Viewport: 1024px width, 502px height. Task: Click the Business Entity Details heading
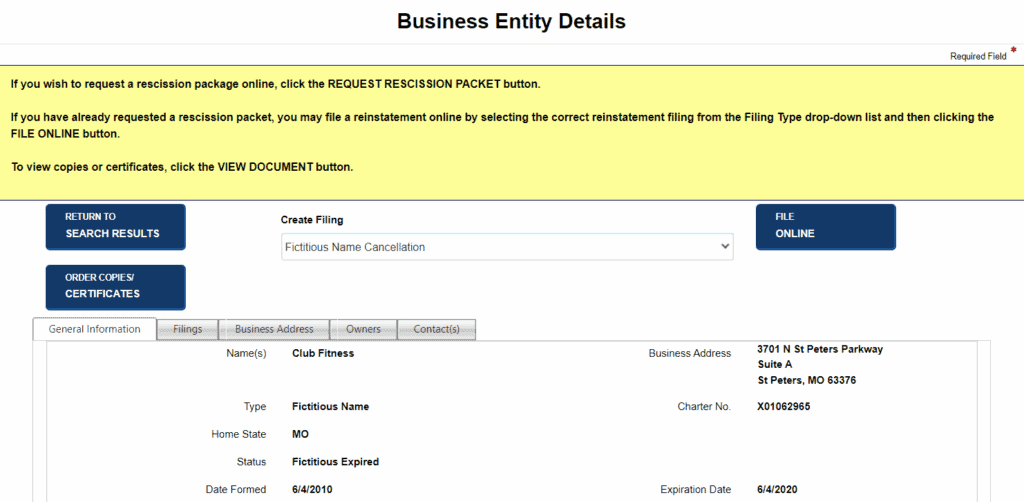click(511, 21)
